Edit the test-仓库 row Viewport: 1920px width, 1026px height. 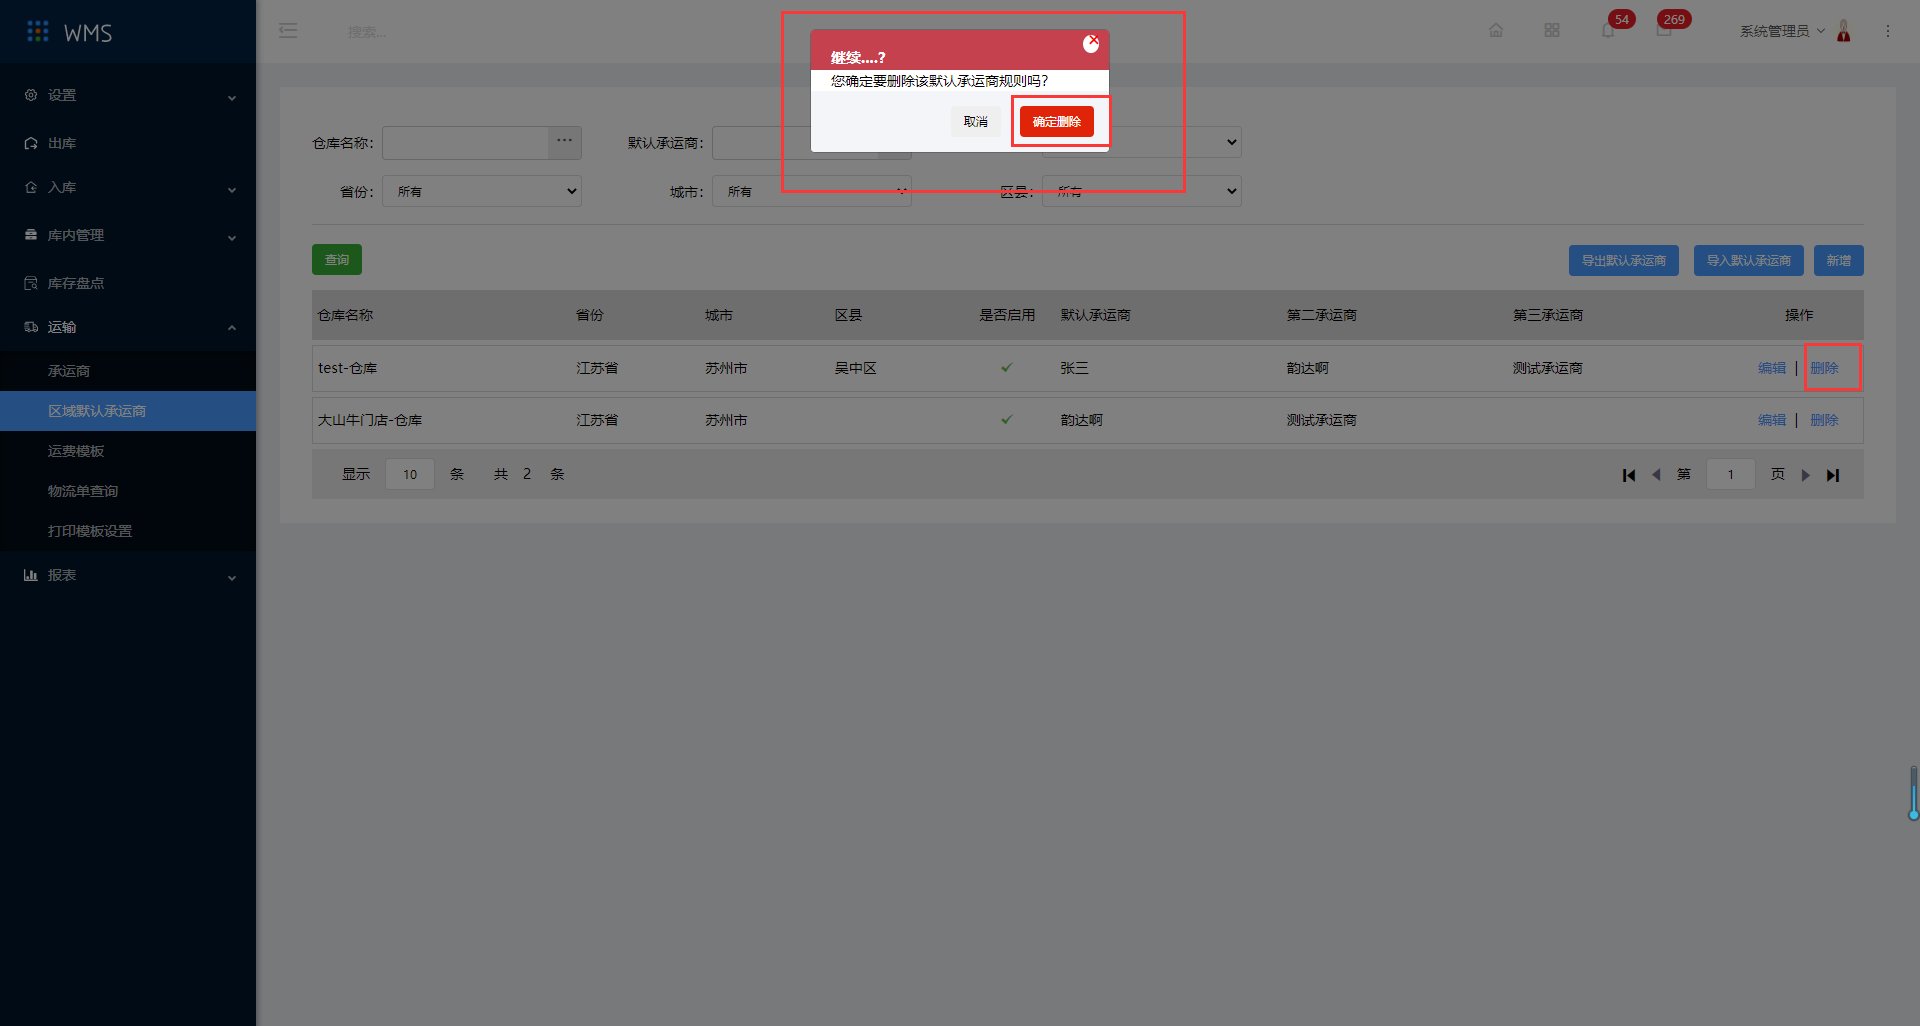pos(1772,368)
